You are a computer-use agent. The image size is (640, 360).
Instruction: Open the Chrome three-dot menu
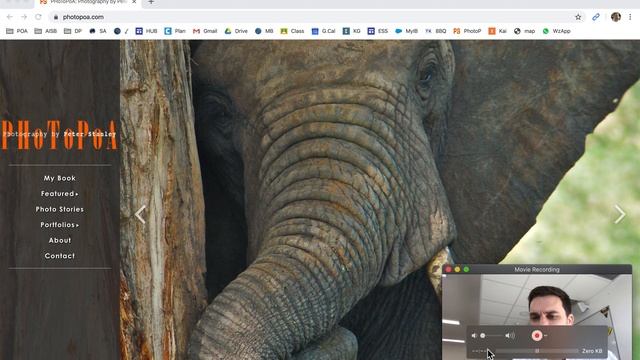tap(630, 17)
